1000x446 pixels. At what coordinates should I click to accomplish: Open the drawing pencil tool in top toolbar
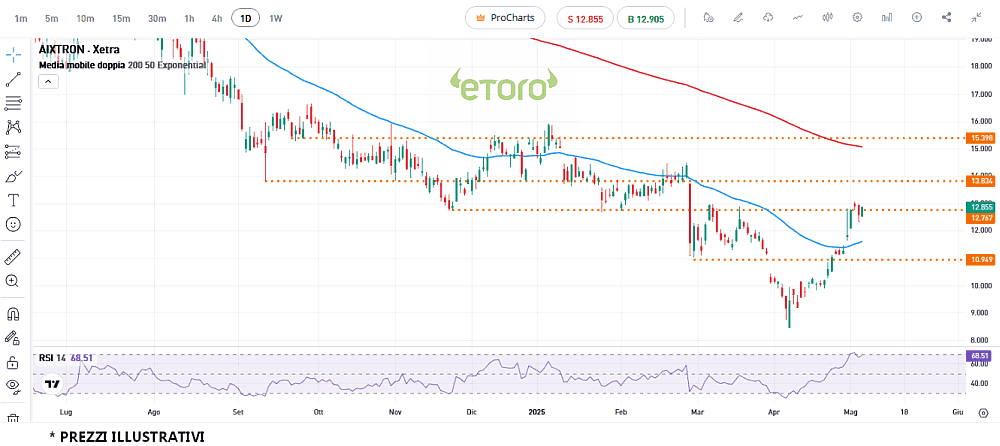click(738, 17)
